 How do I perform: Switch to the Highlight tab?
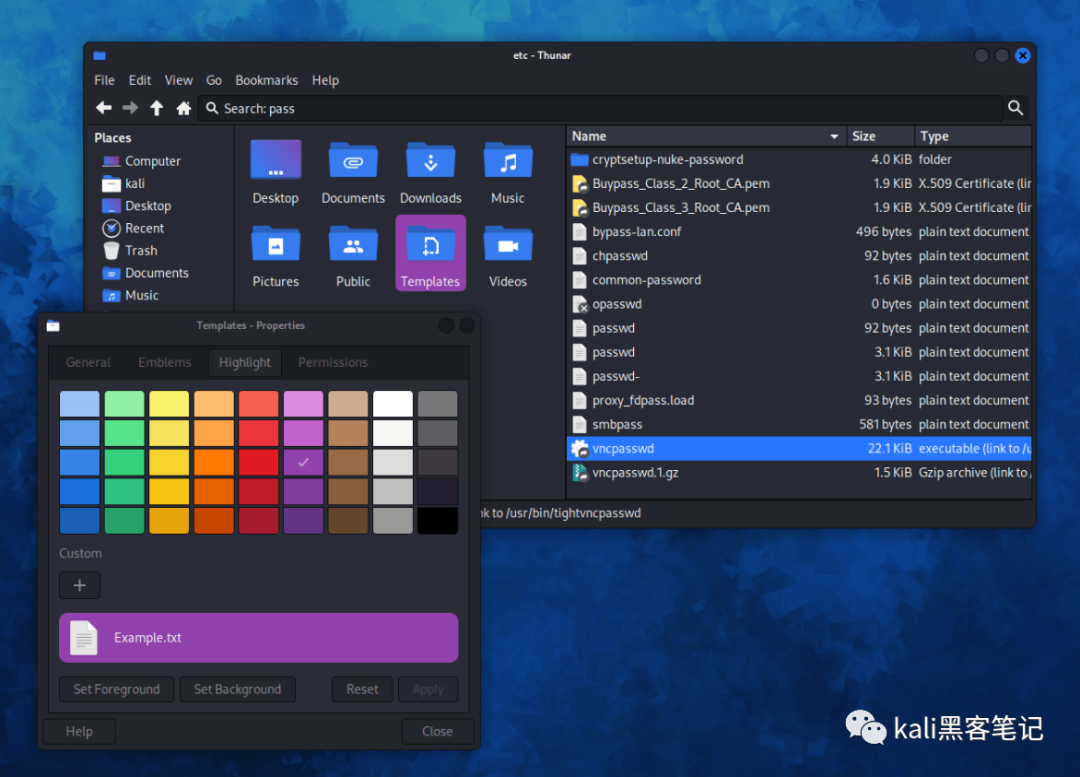pos(245,362)
